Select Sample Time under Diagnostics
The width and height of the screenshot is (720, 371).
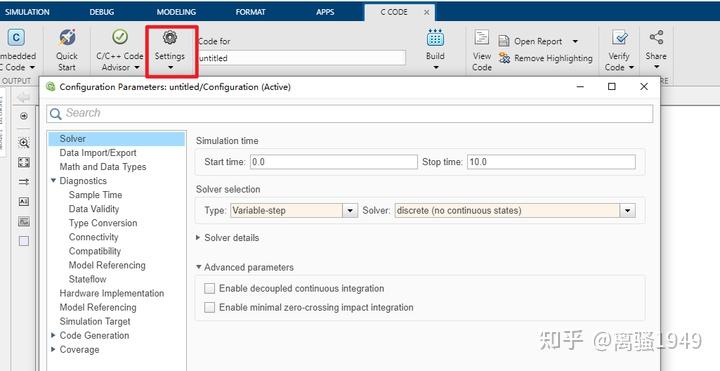tap(96, 195)
